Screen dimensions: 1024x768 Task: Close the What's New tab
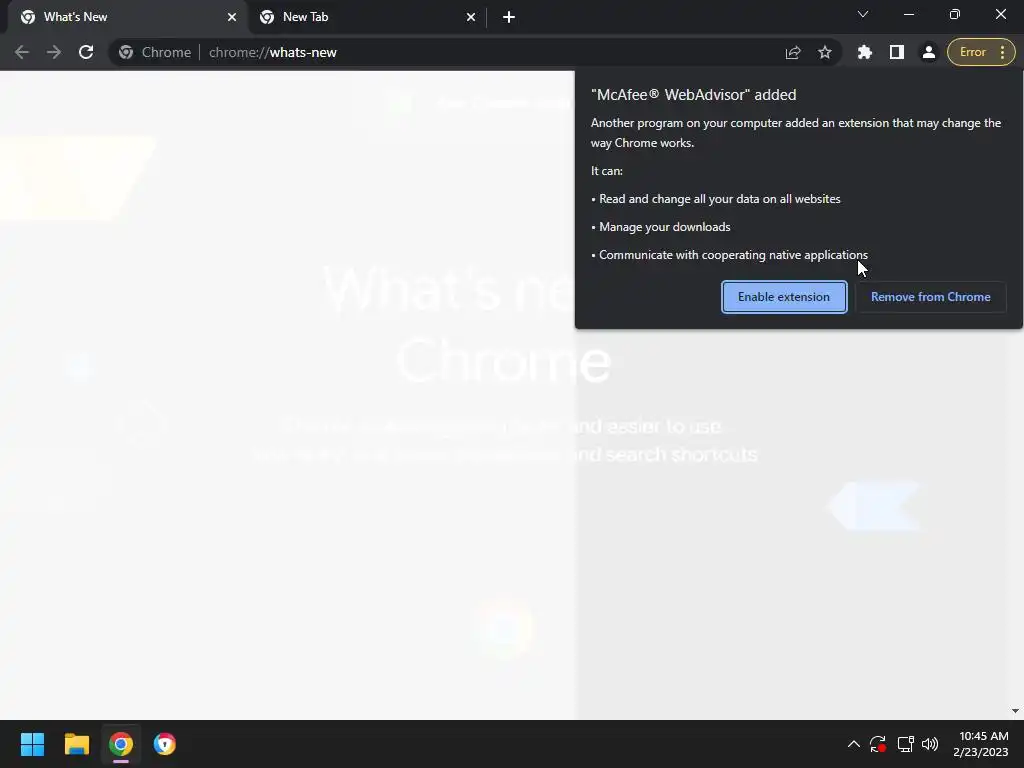[232, 17]
